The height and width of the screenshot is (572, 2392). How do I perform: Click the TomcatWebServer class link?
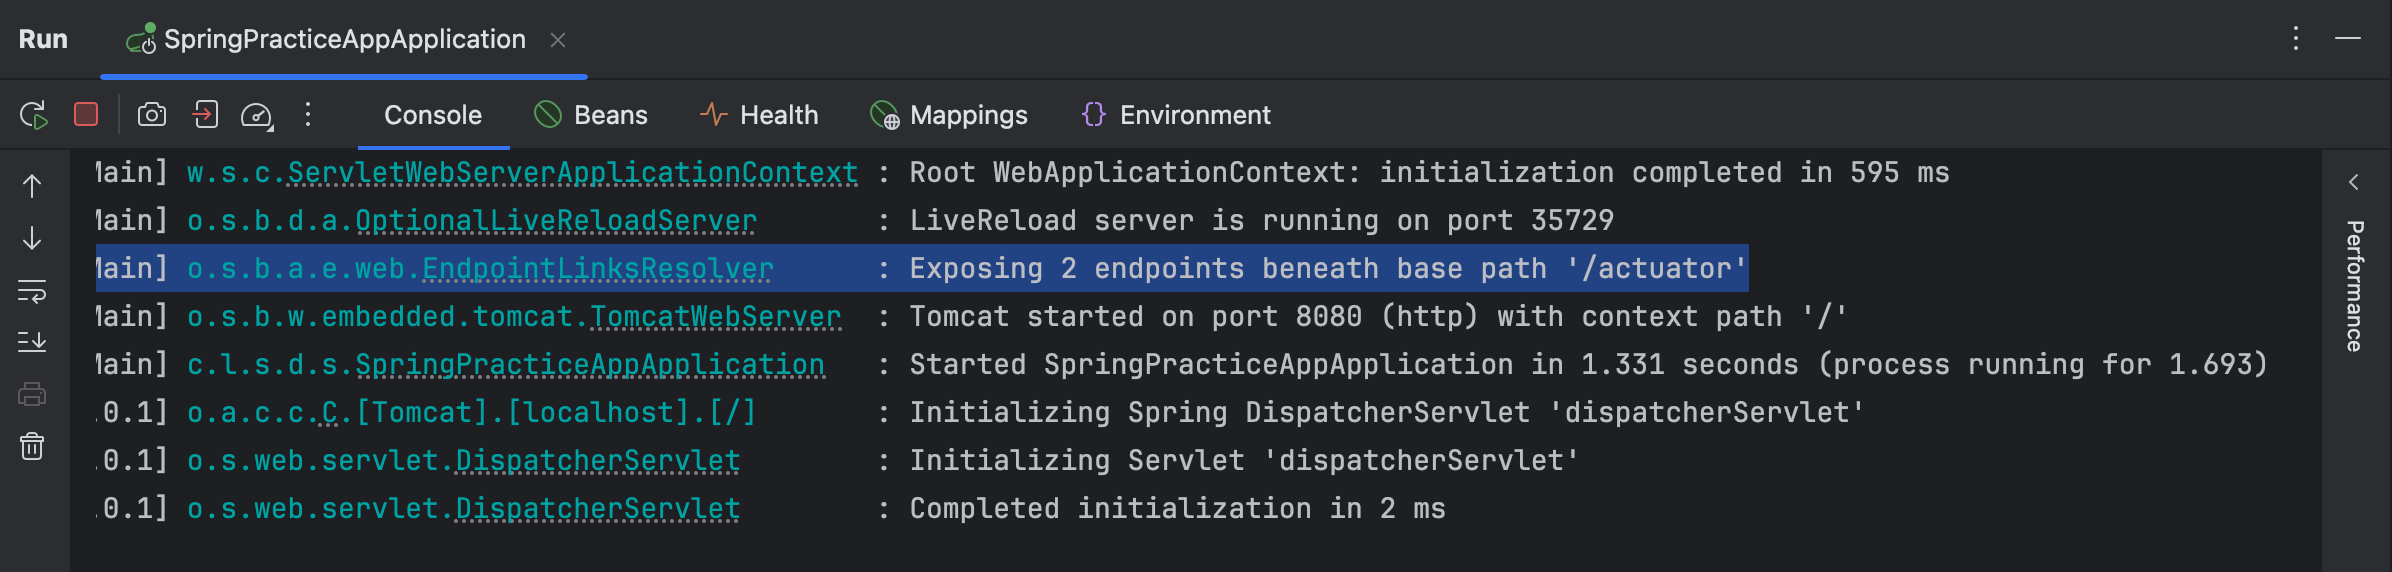click(715, 317)
